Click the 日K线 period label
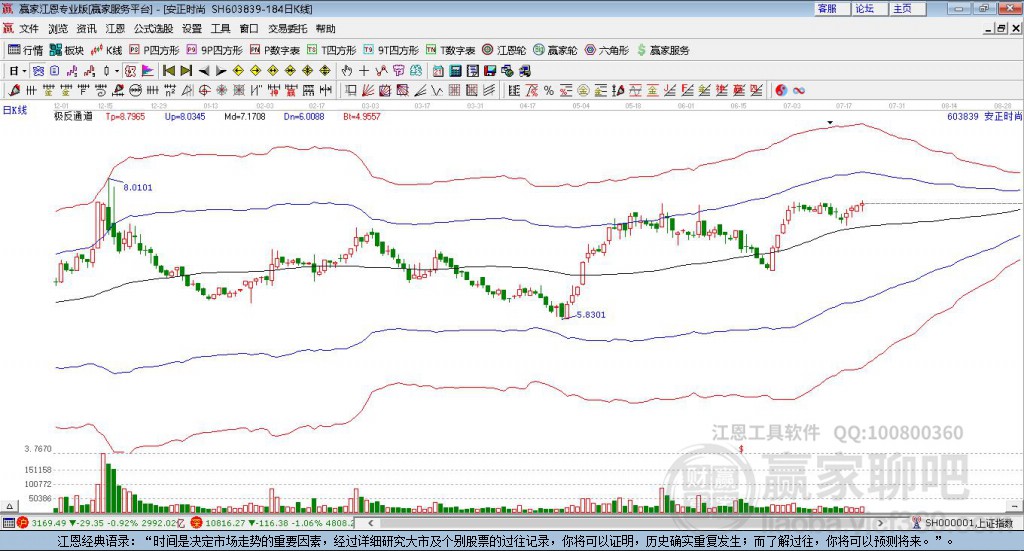Viewport: 1024px width, 551px height. point(14,110)
